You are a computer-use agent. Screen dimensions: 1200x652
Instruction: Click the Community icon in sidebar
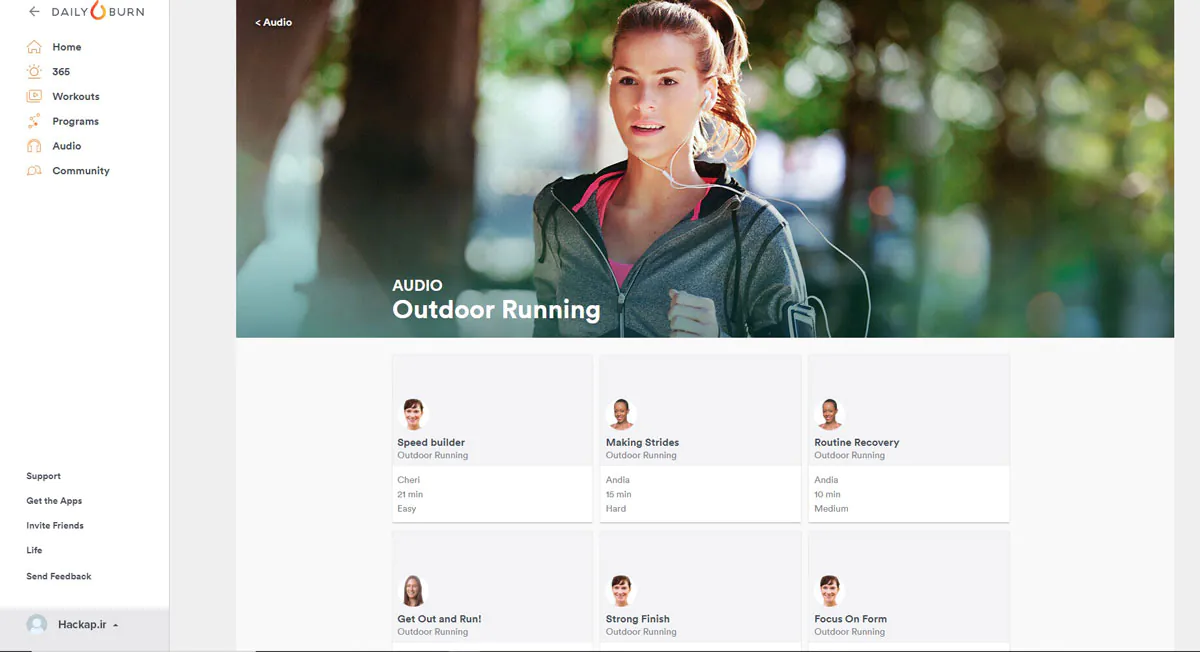pyautogui.click(x=34, y=171)
